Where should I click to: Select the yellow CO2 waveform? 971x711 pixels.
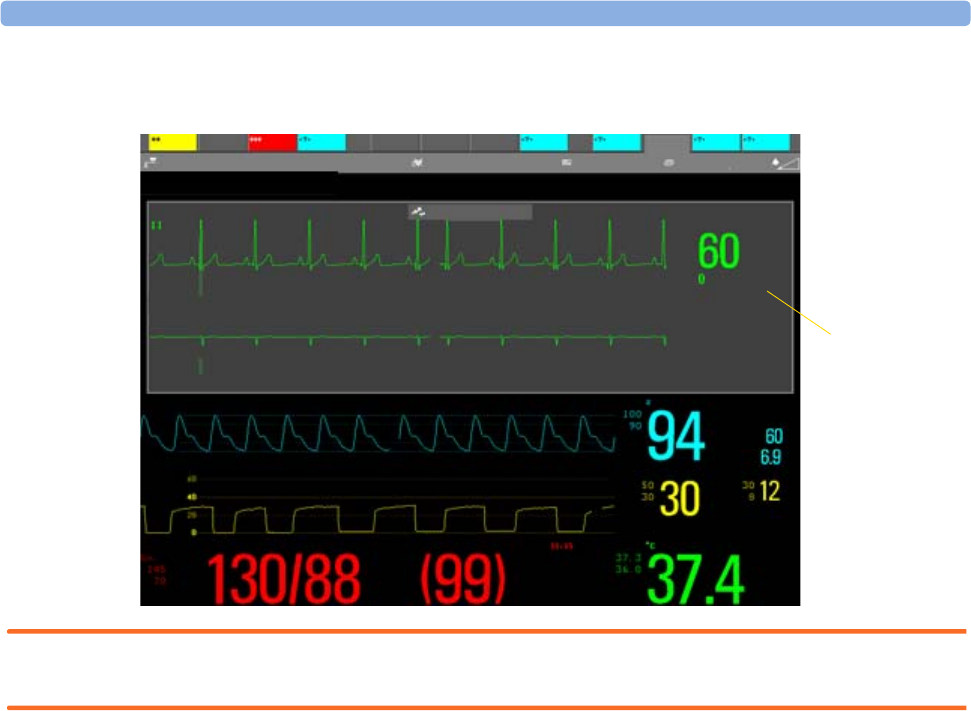[x=378, y=518]
